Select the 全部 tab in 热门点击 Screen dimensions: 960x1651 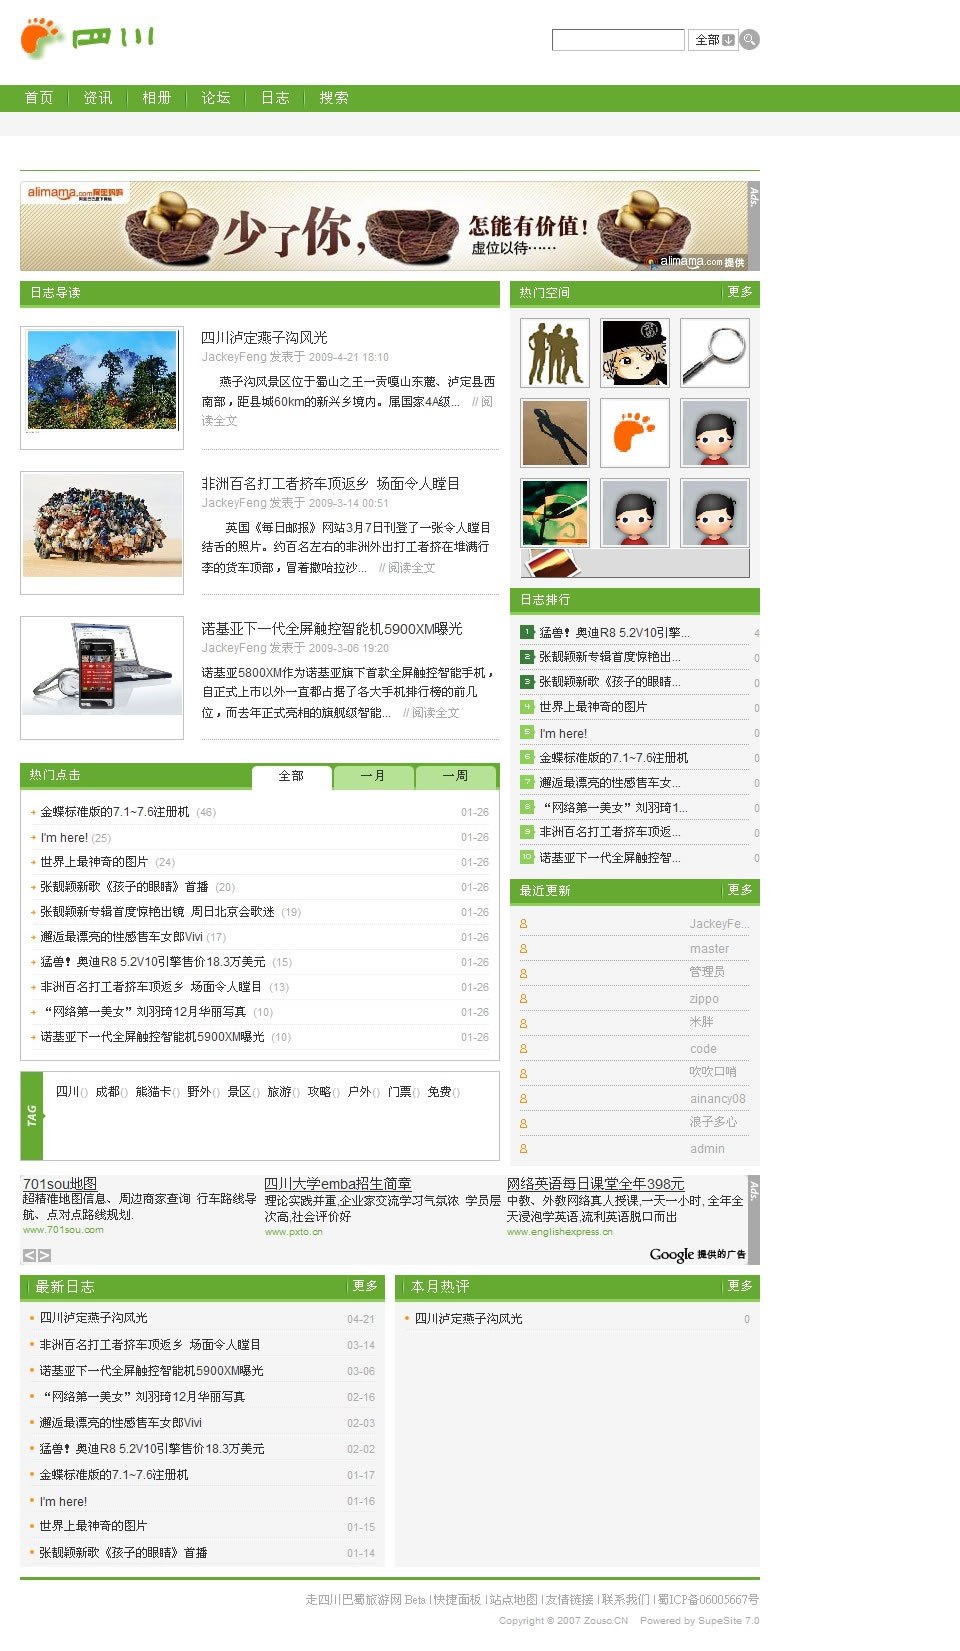(291, 777)
